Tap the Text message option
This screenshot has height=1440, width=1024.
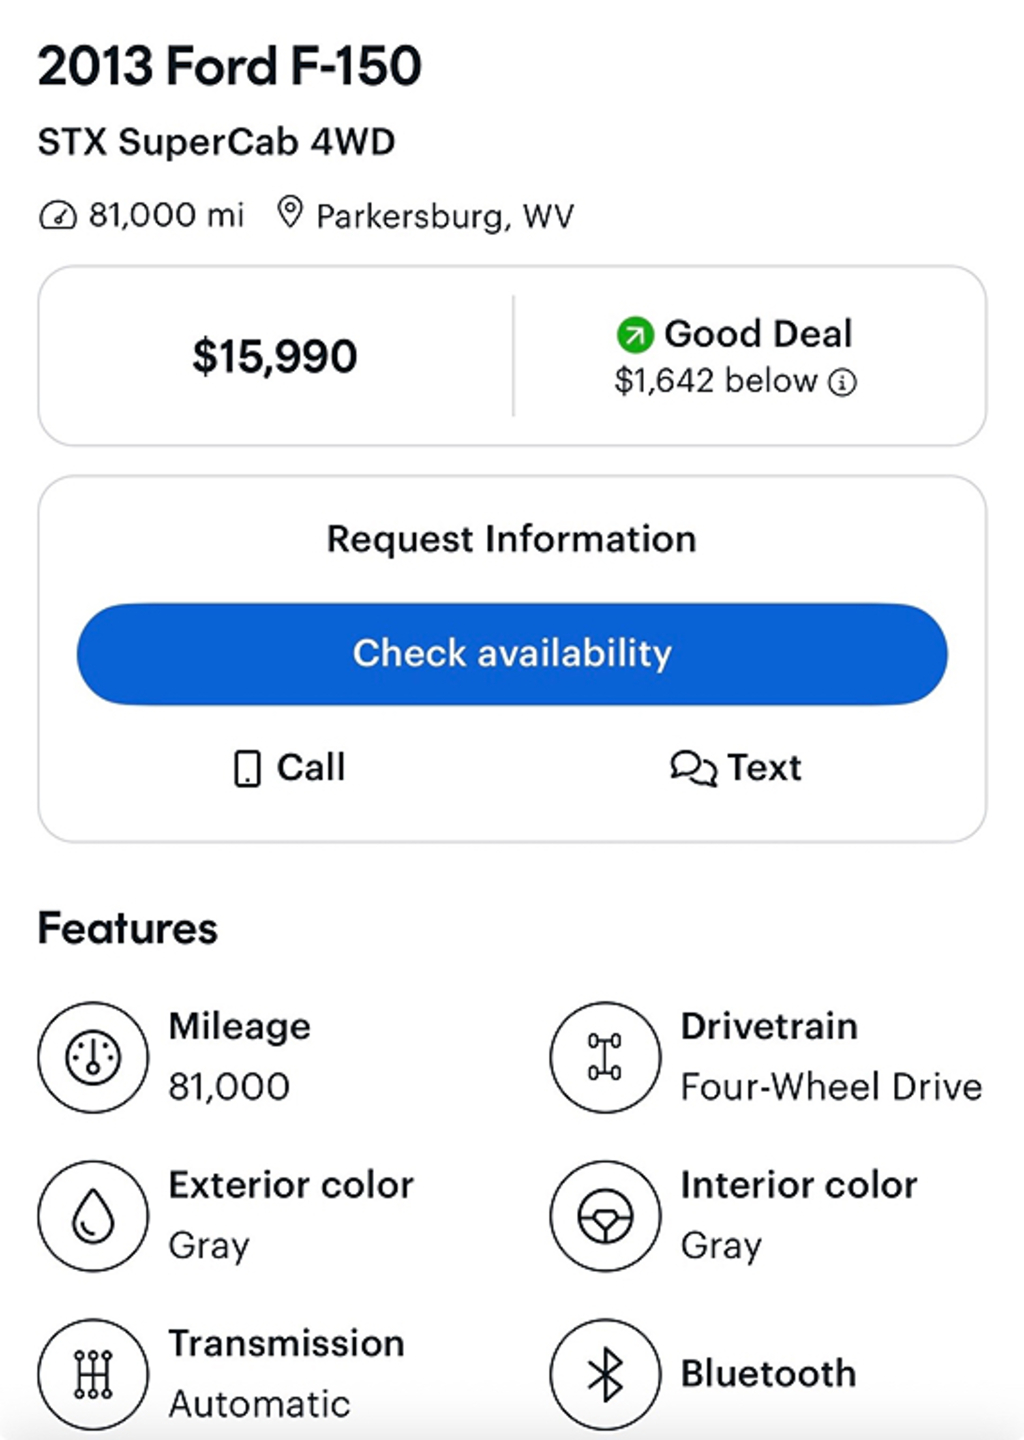coord(736,768)
